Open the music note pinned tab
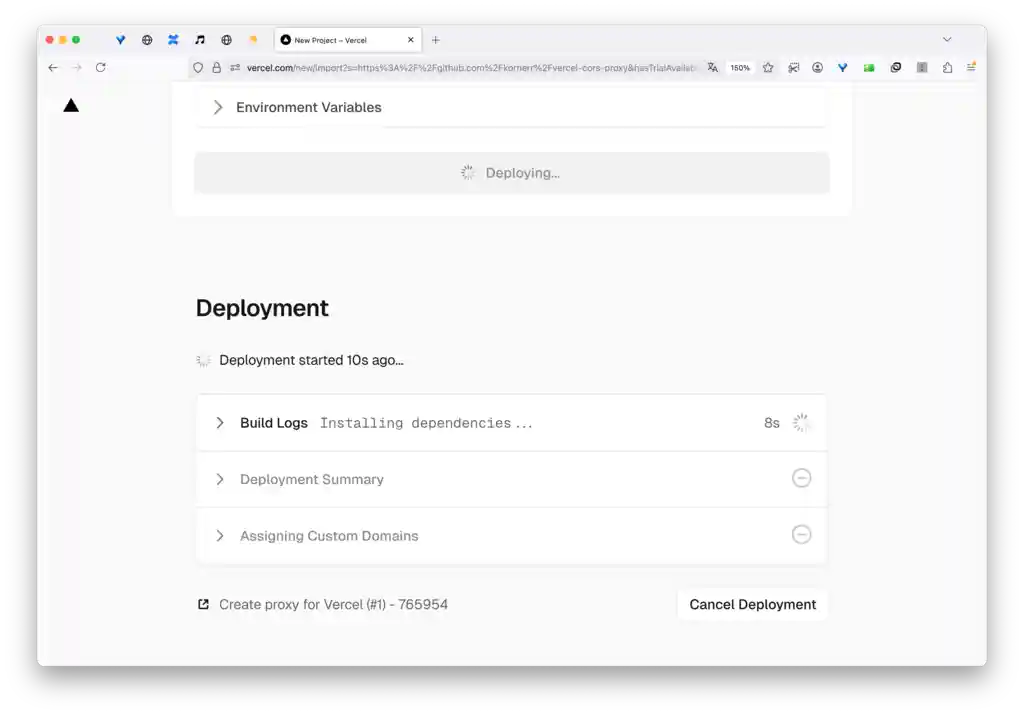Image resolution: width=1024 pixels, height=715 pixels. point(200,40)
